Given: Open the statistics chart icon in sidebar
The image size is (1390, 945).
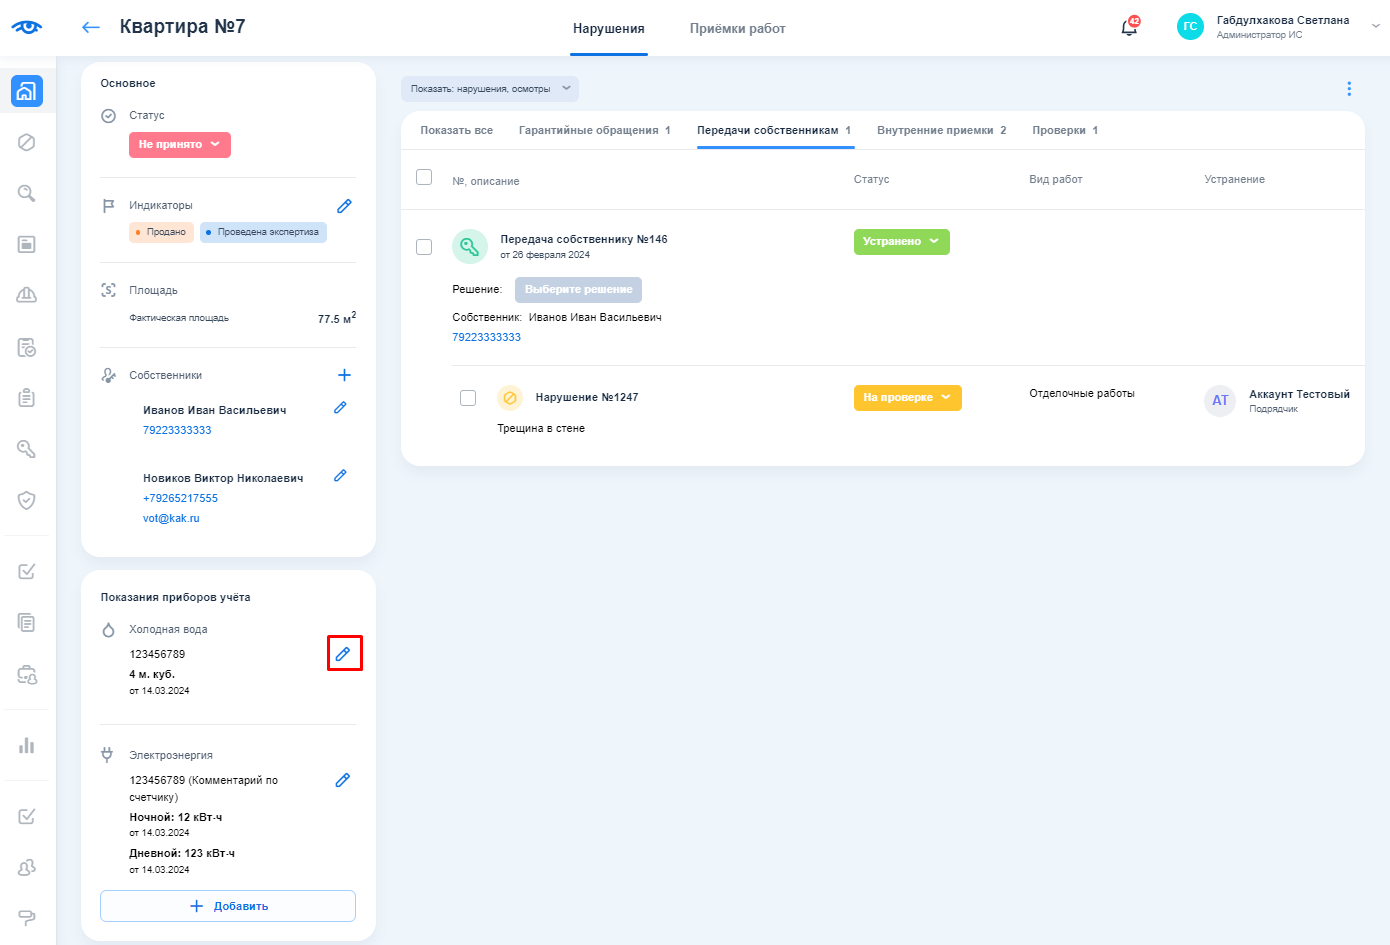Looking at the screenshot, I should pos(27,745).
